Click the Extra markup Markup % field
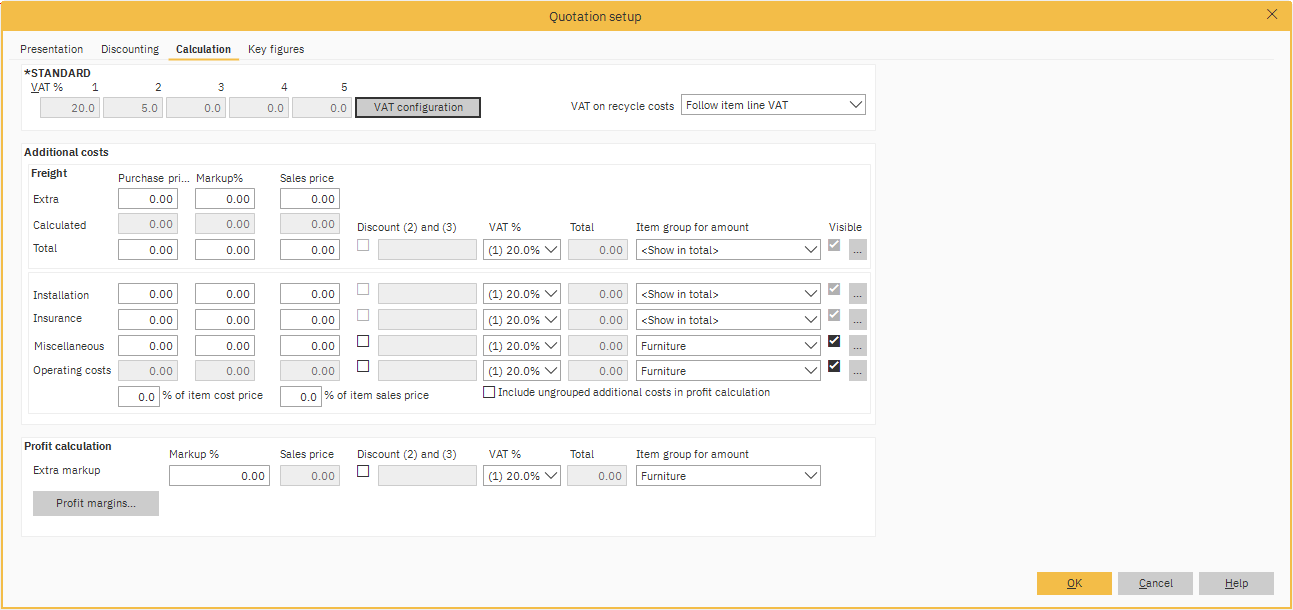 (x=219, y=476)
